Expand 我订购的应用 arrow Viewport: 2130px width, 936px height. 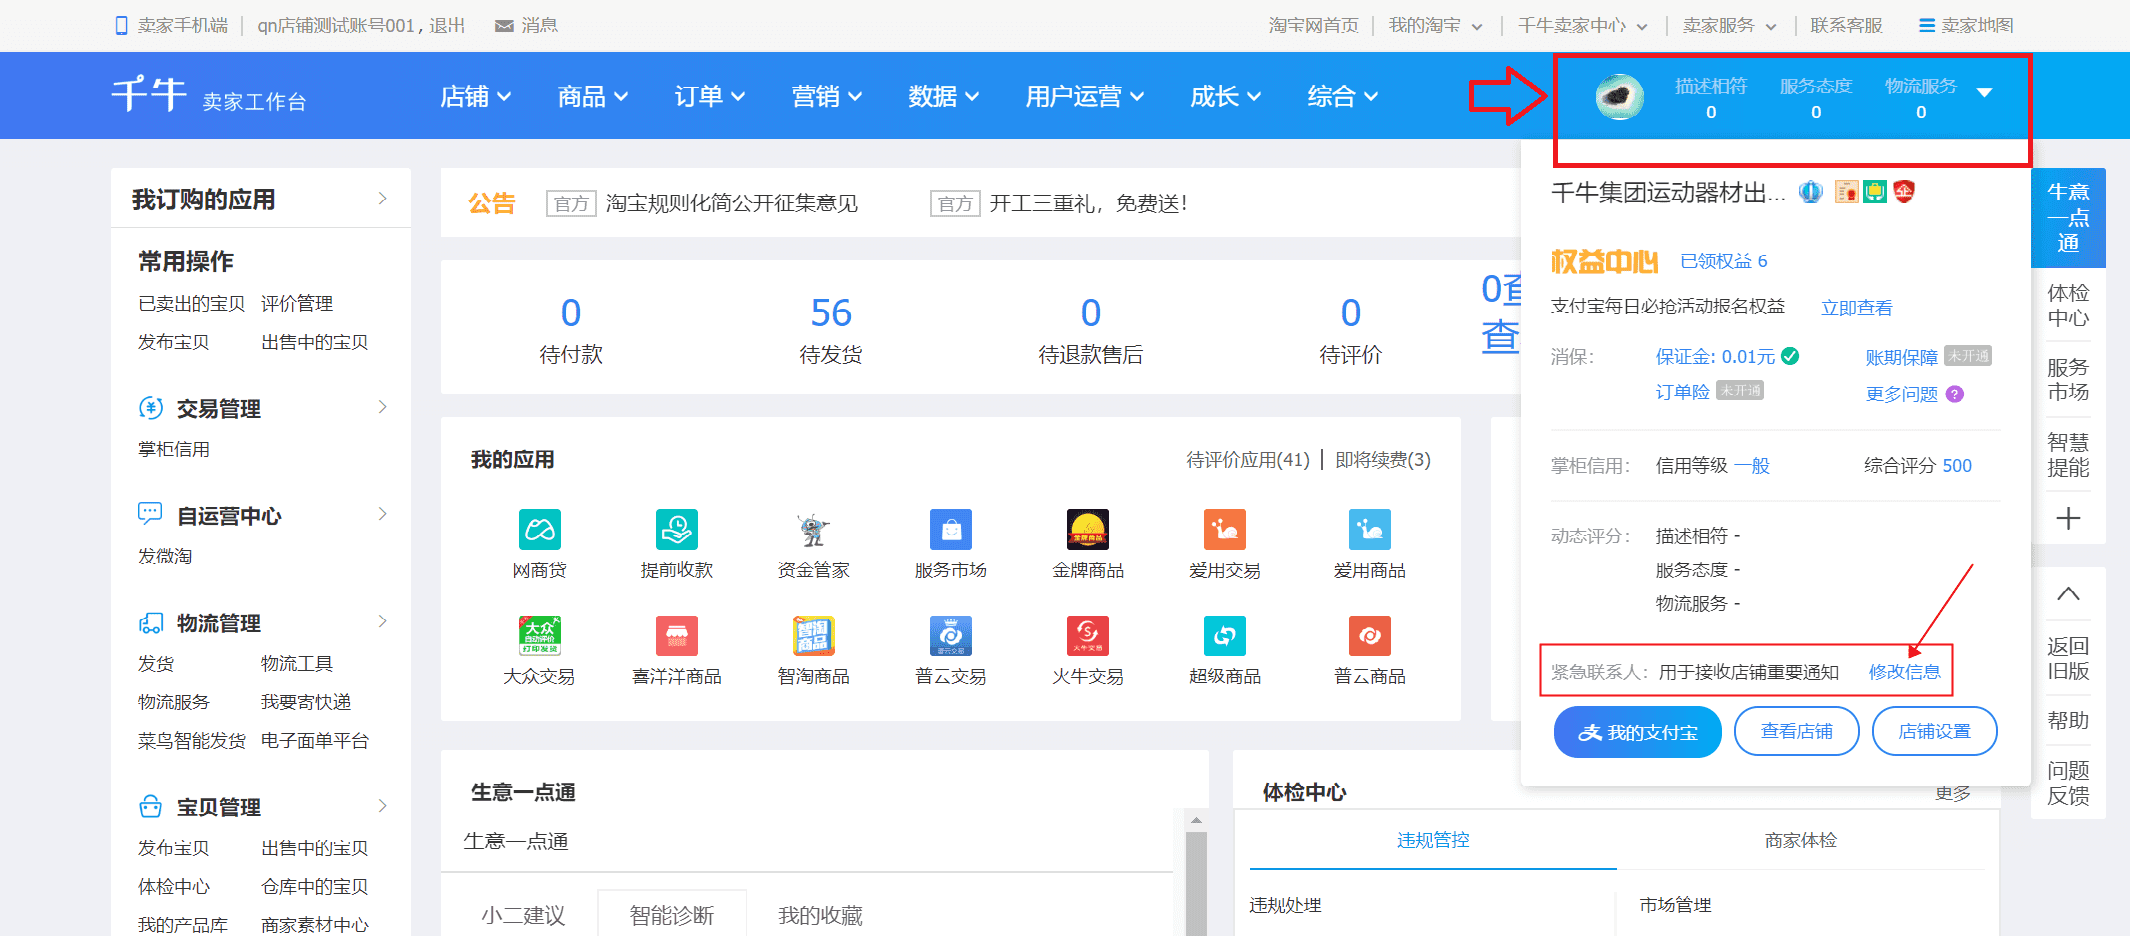(x=382, y=198)
